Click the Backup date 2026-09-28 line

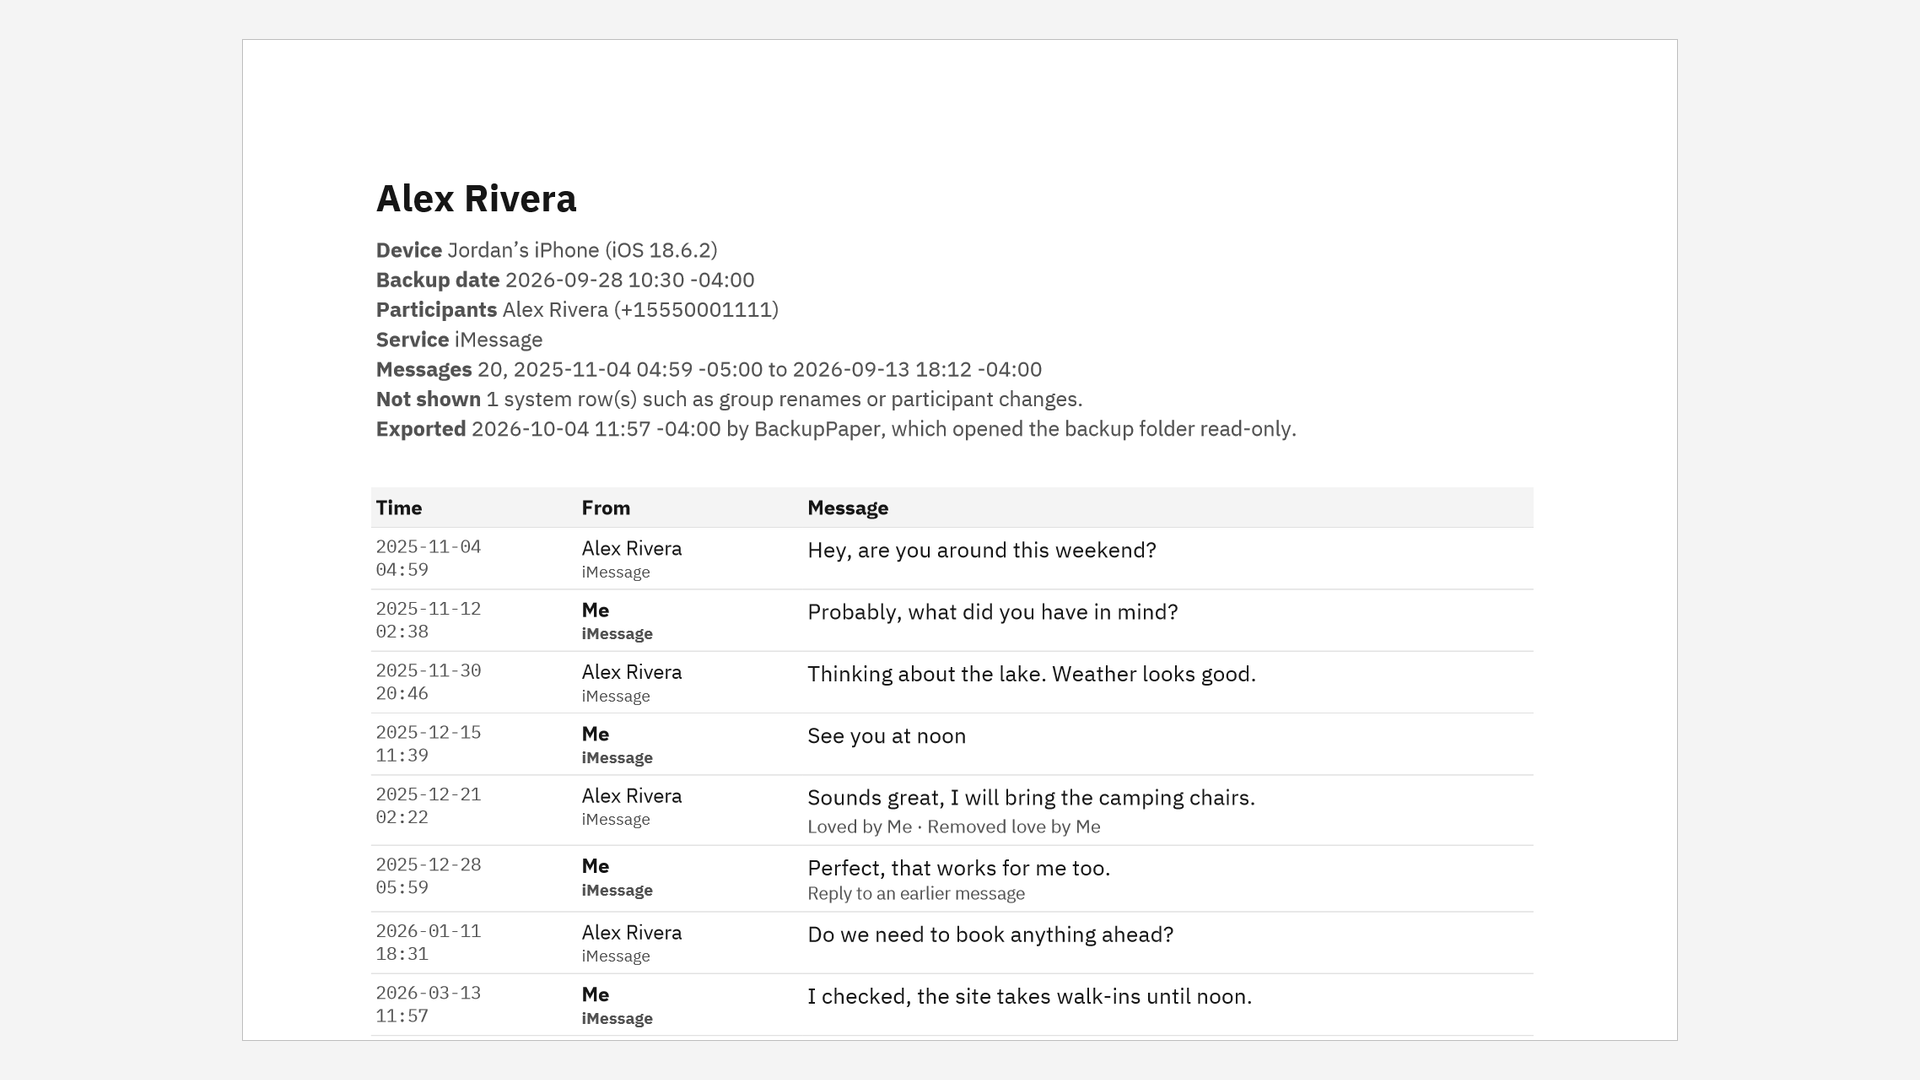click(x=565, y=280)
